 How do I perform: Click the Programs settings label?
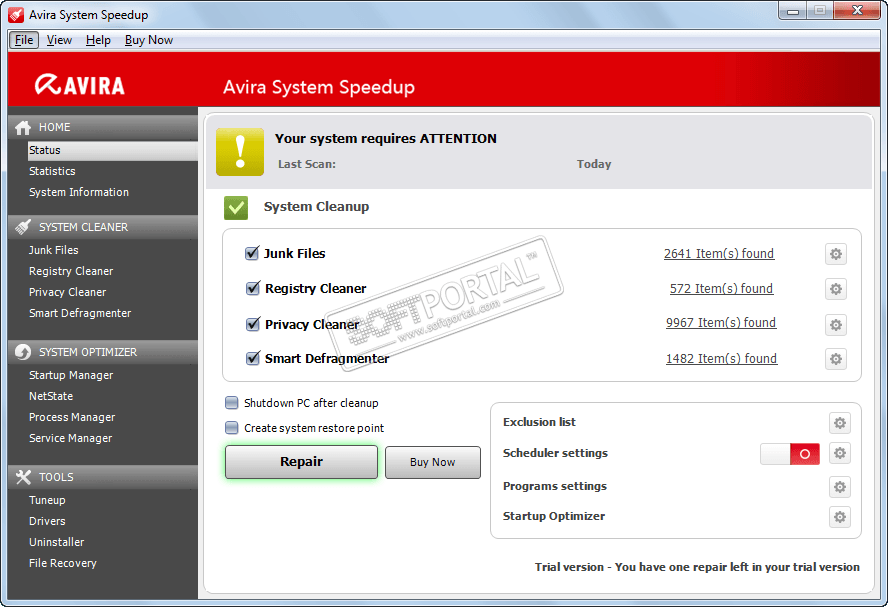554,486
